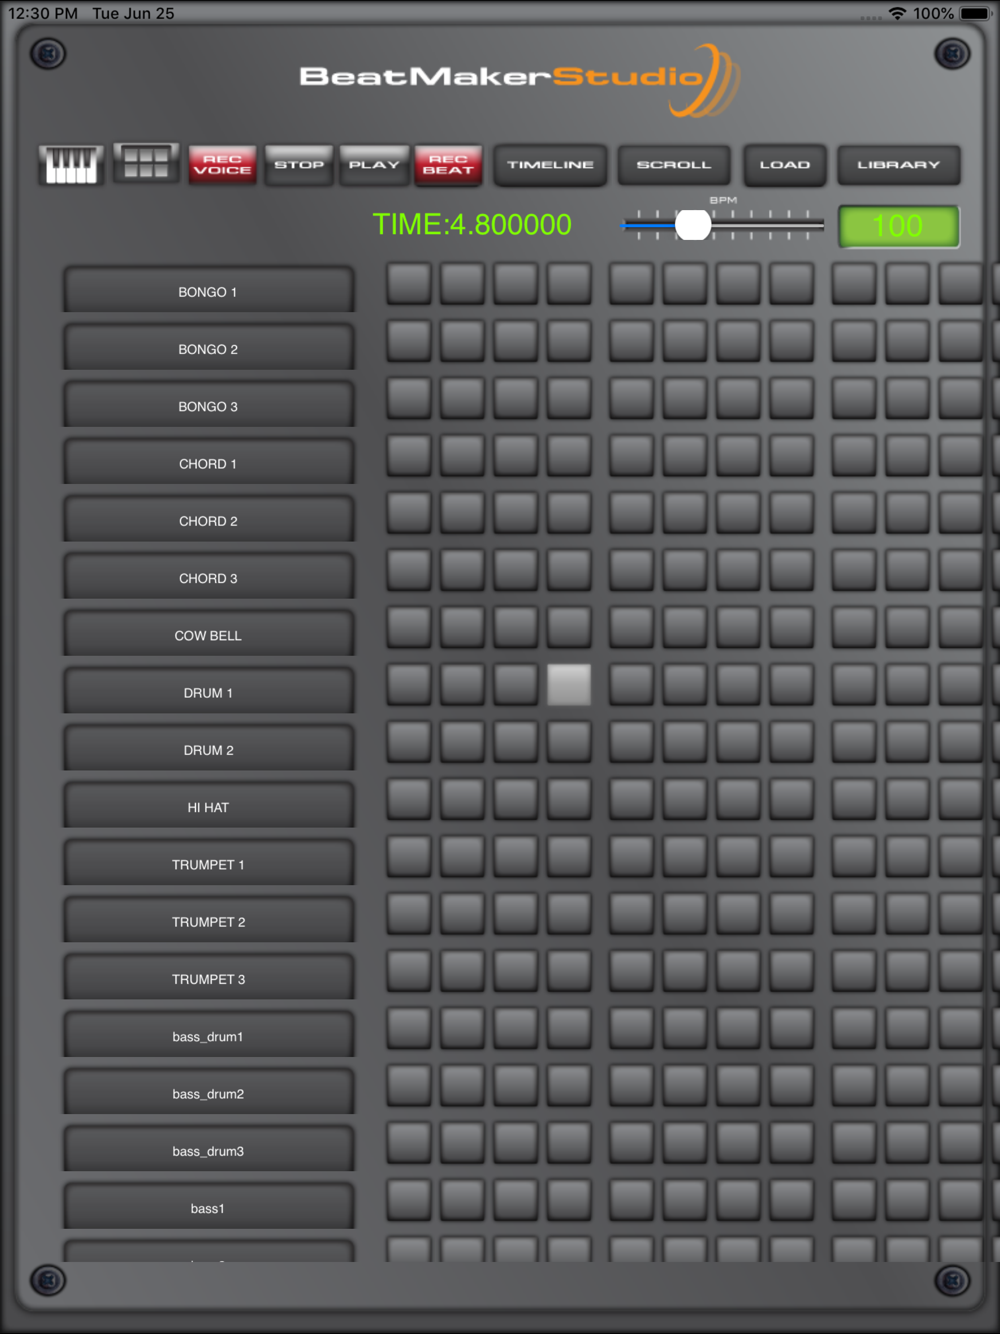The image size is (1000, 1334).
Task: Tap the DRUM 2 instrument
Action: [208, 749]
